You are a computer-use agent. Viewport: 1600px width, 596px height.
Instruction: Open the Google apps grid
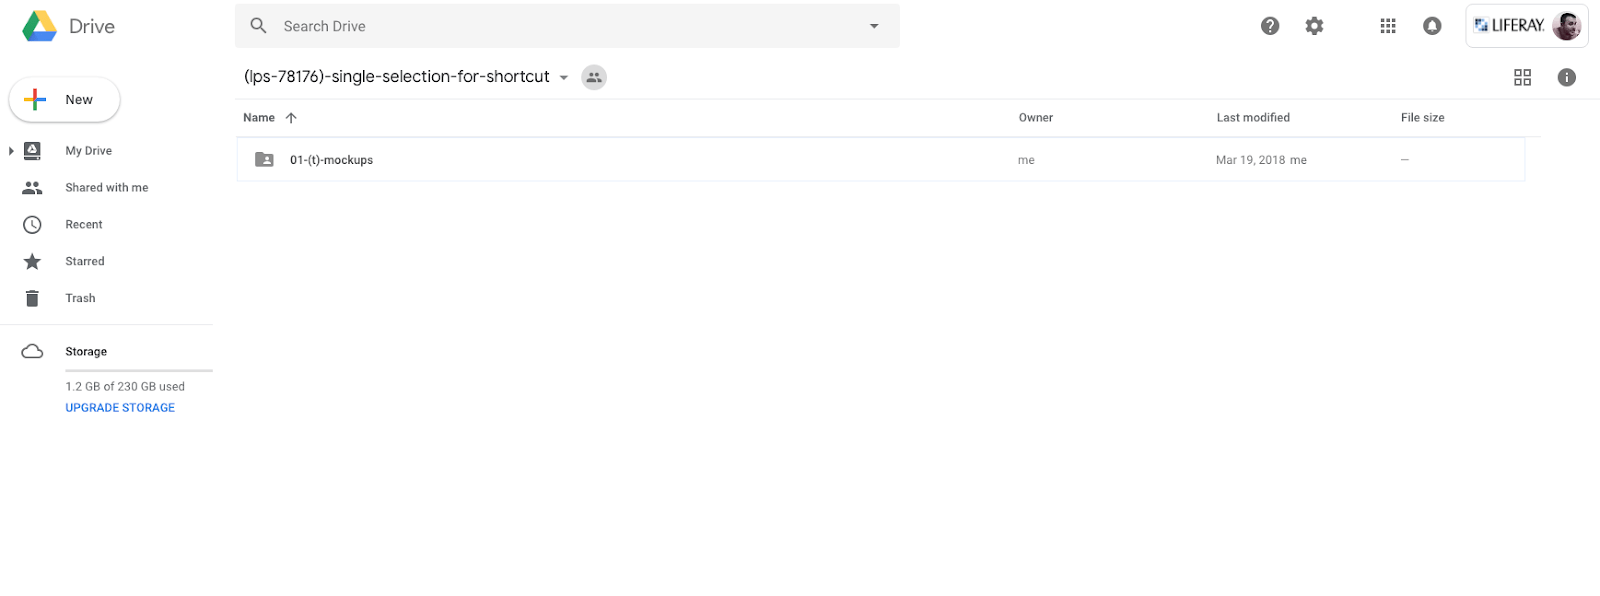1388,26
